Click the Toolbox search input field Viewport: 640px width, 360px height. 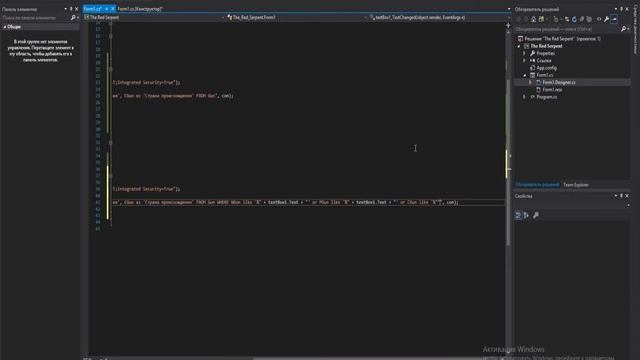click(36, 18)
